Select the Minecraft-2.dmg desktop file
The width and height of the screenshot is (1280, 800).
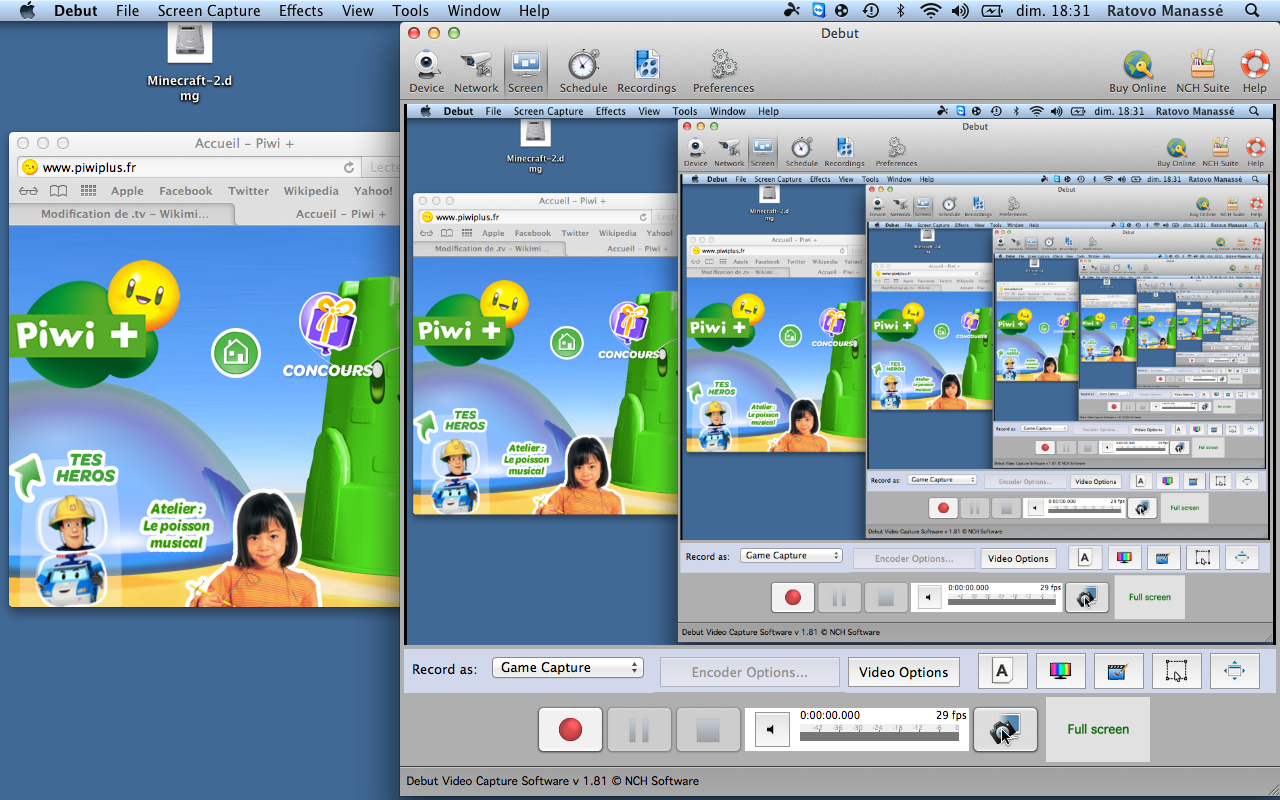[189, 60]
